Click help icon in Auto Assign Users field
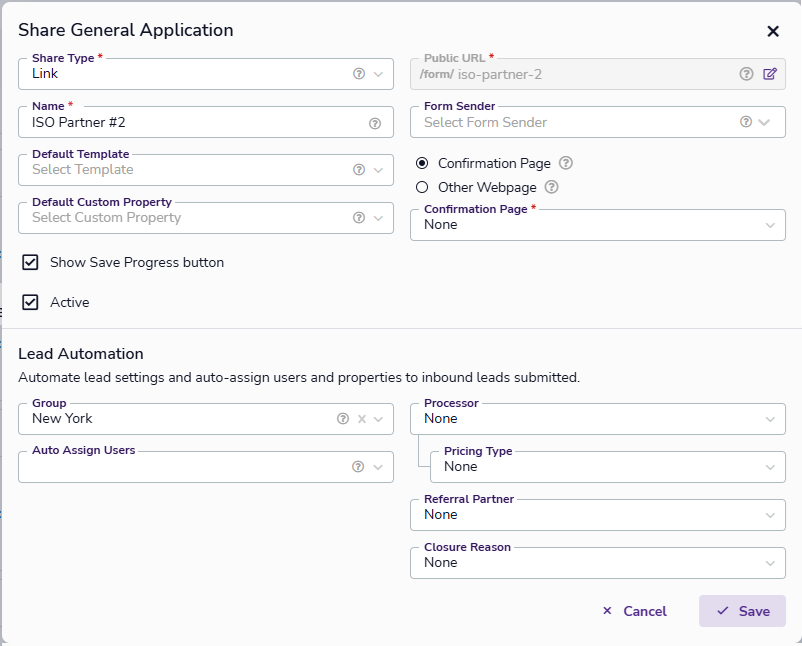The height and width of the screenshot is (646, 802). (359, 466)
